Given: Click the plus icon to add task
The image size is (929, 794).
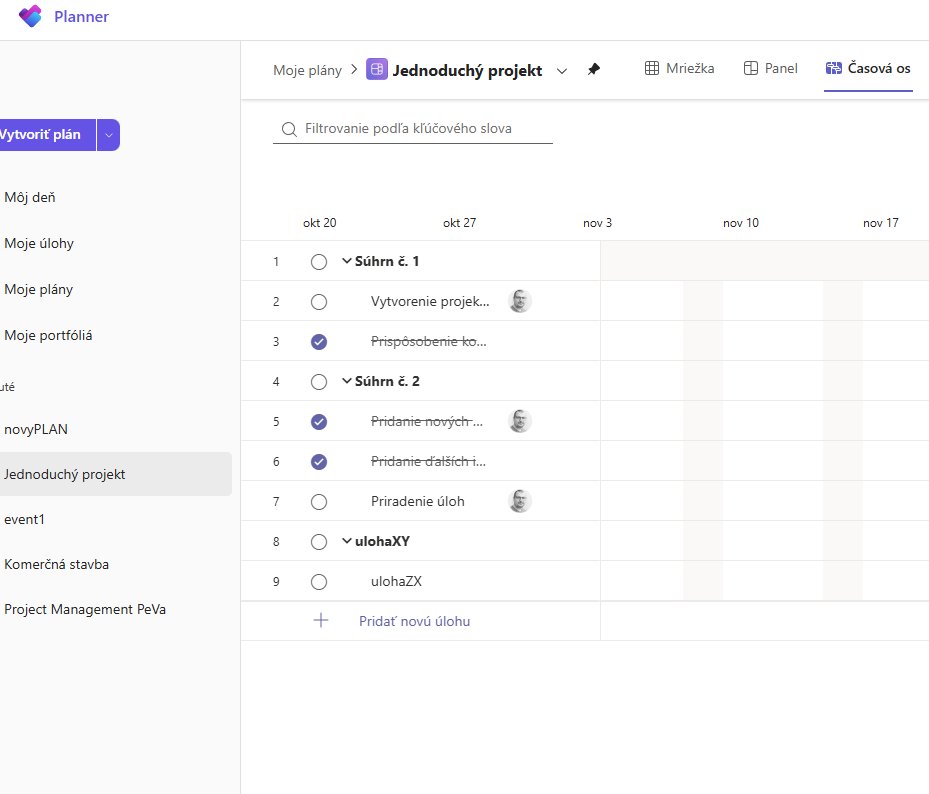Looking at the screenshot, I should 321,620.
